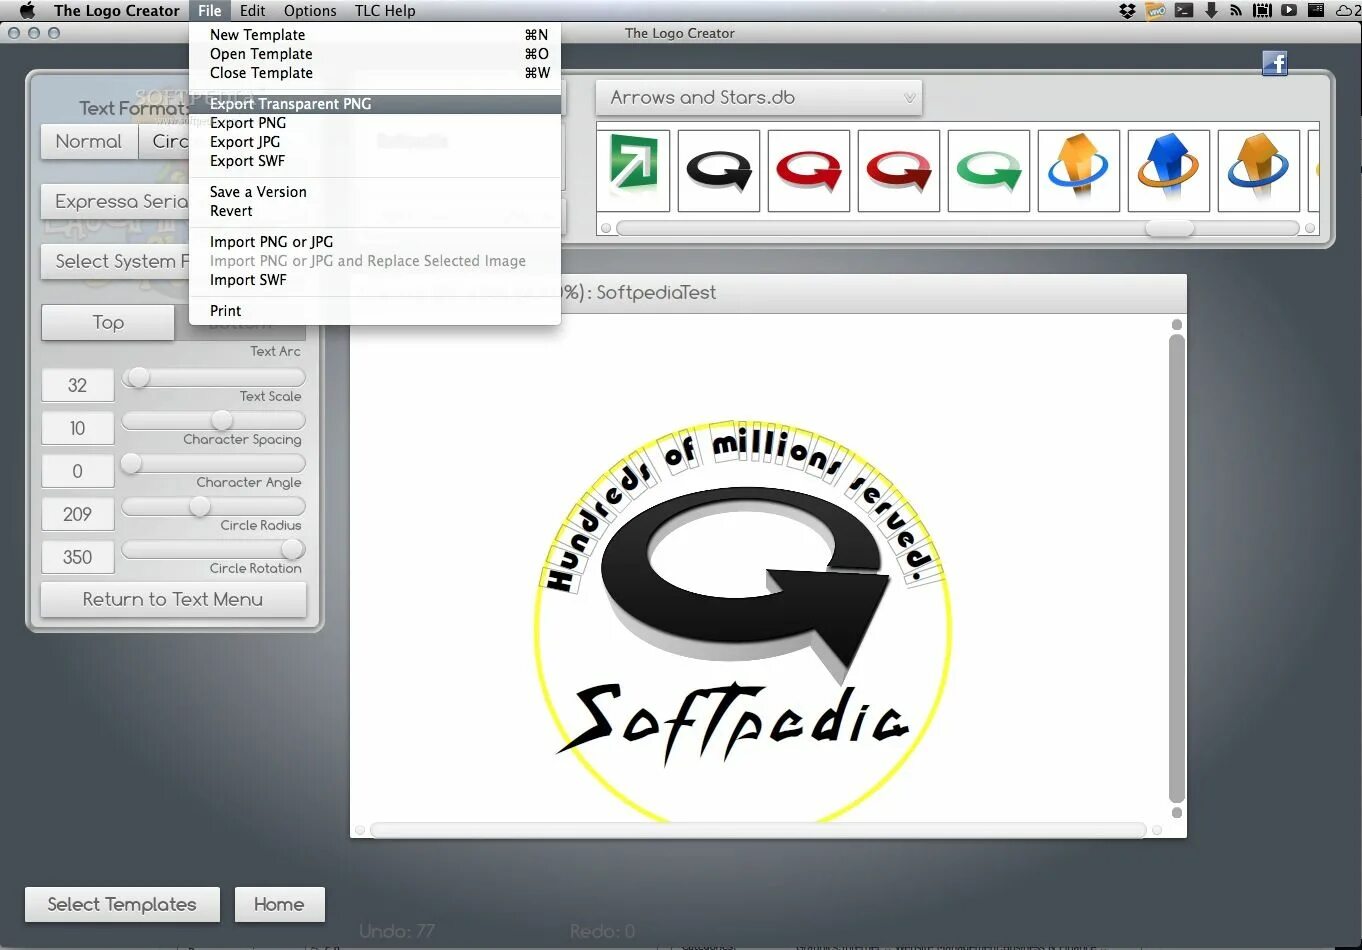Screen dimensions: 1362x950
Task: Click Character Angle value field 209
Action: click(78, 514)
